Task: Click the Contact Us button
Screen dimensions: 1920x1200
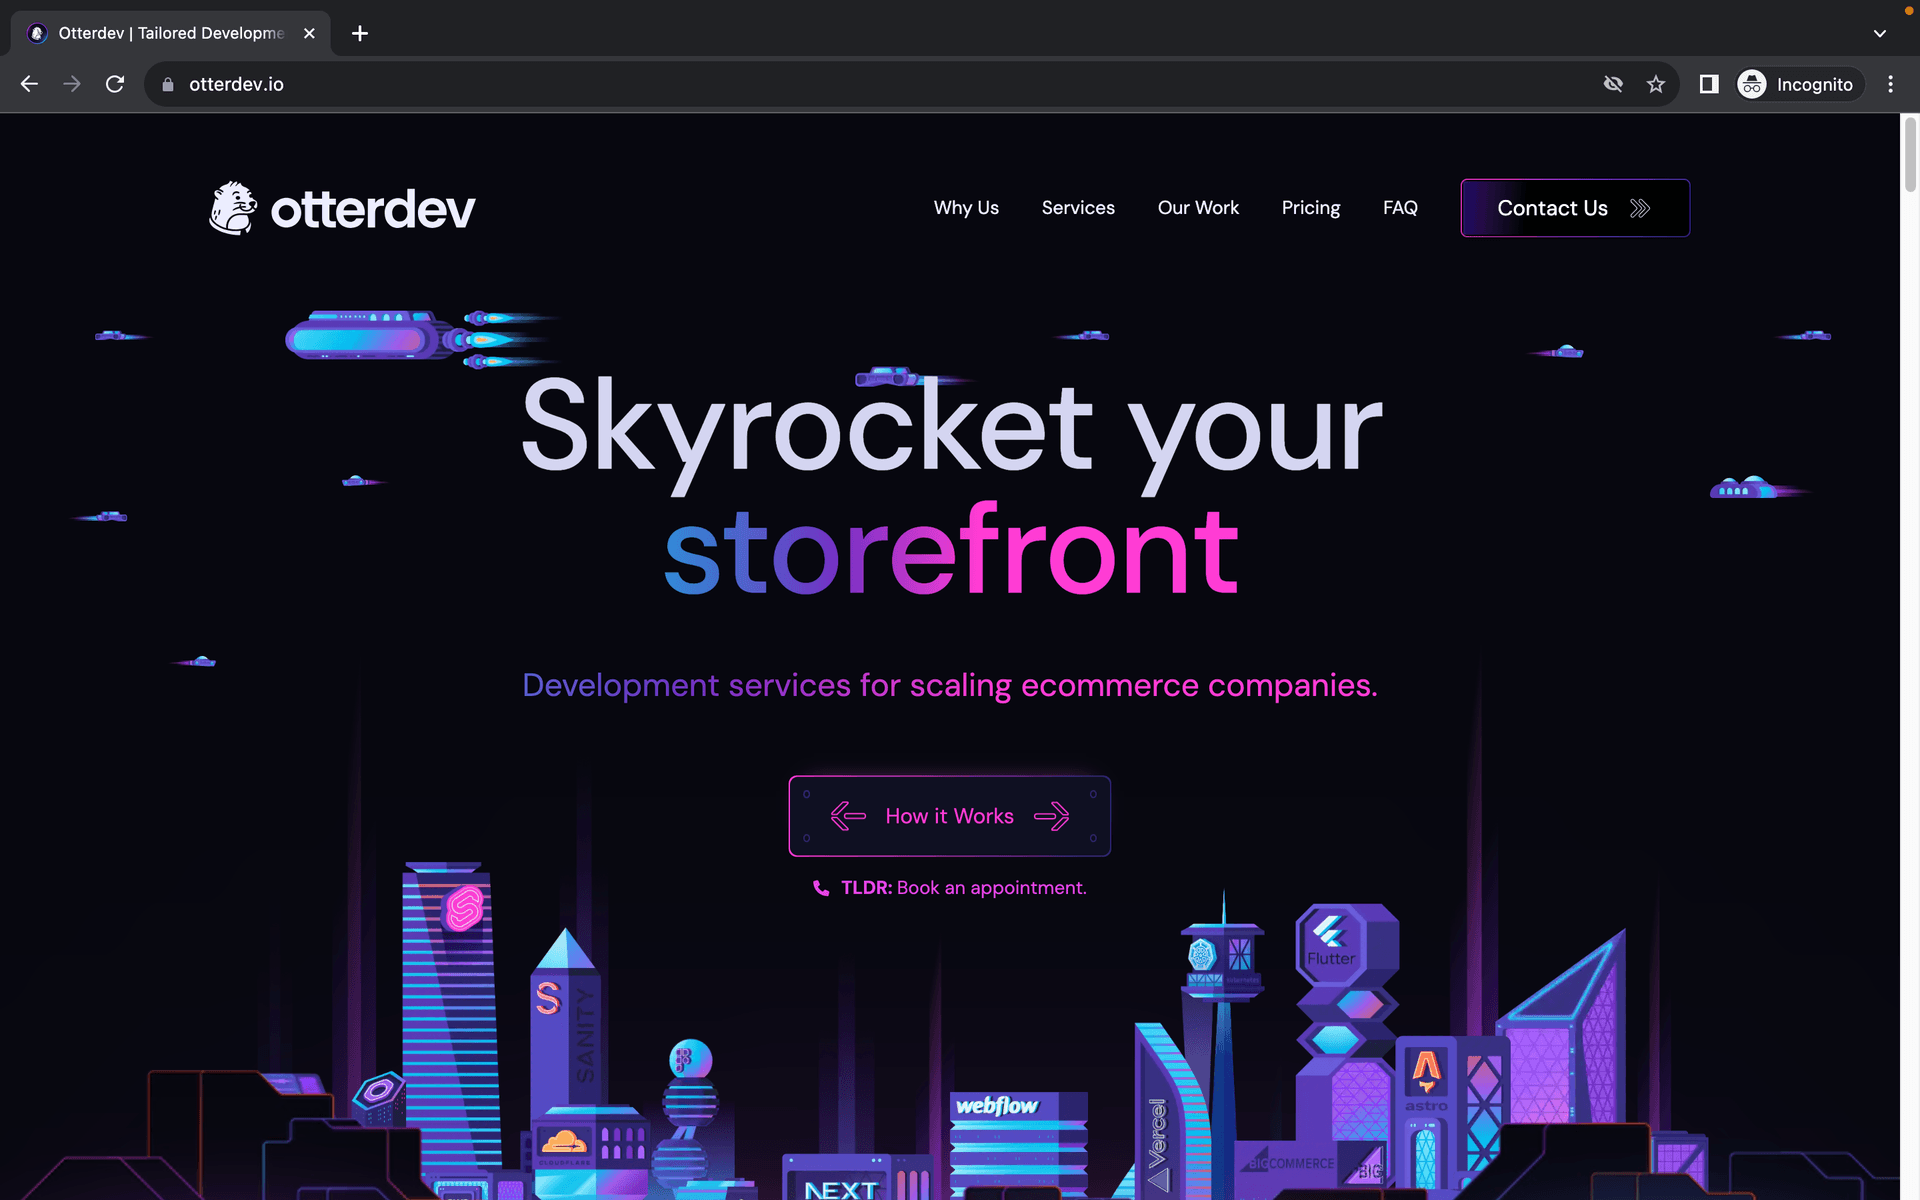Action: [1575, 208]
